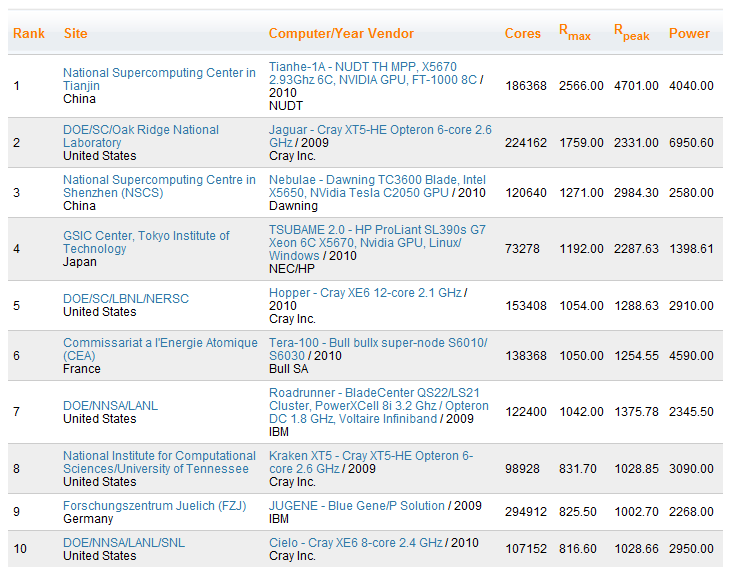732x567 pixels.
Task: Open JUGENE Blue Gene/P Solution link
Action: [x=357, y=505]
